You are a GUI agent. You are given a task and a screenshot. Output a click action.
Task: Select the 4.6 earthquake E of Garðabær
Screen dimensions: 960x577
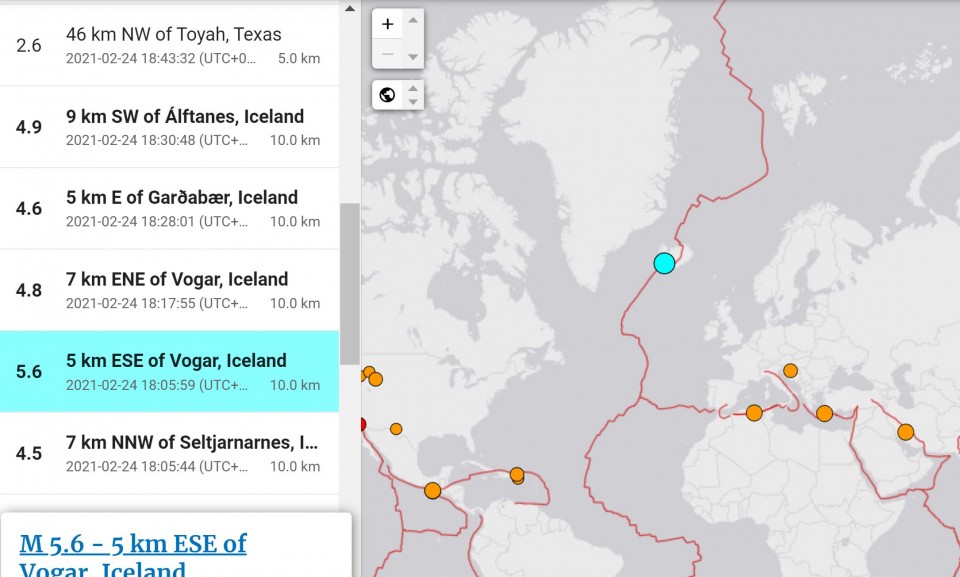[168, 208]
